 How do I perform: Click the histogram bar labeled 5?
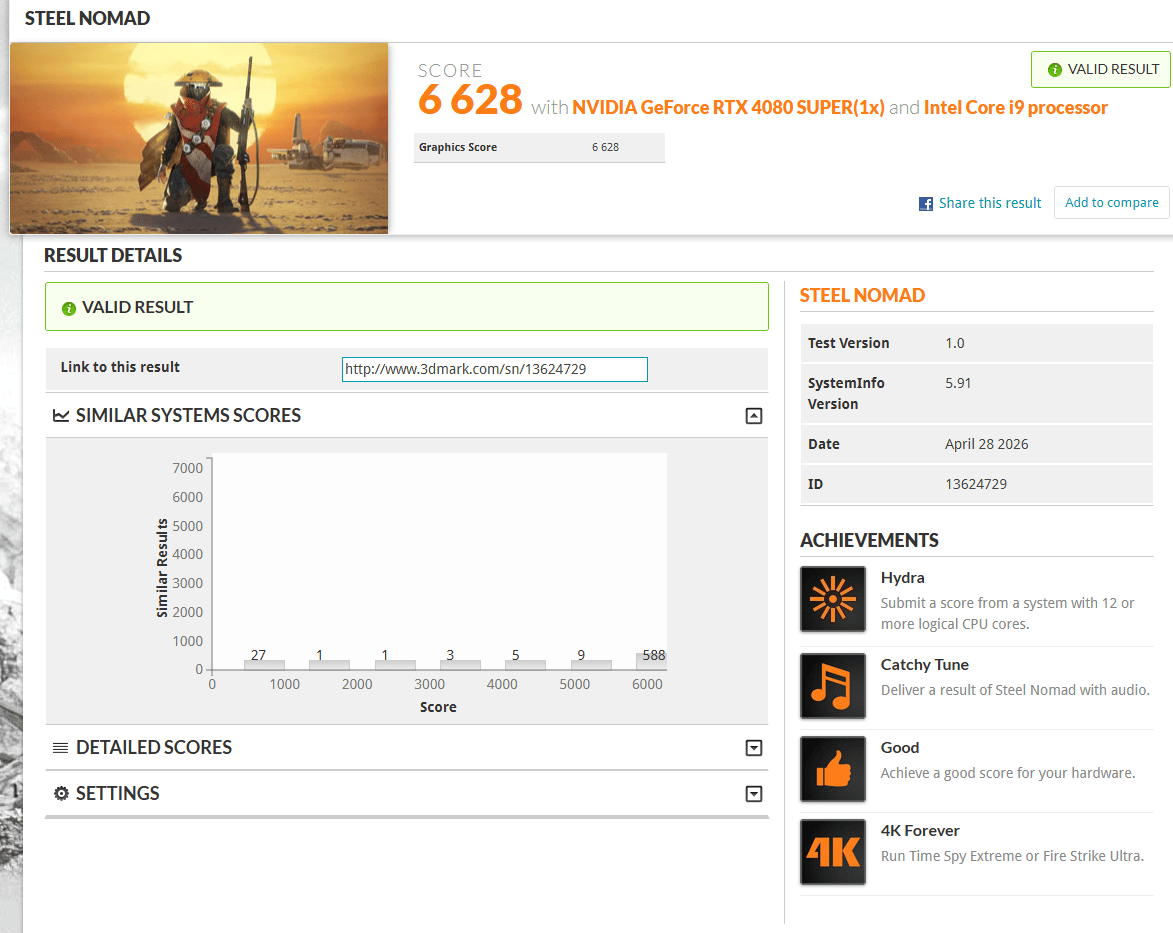525,664
